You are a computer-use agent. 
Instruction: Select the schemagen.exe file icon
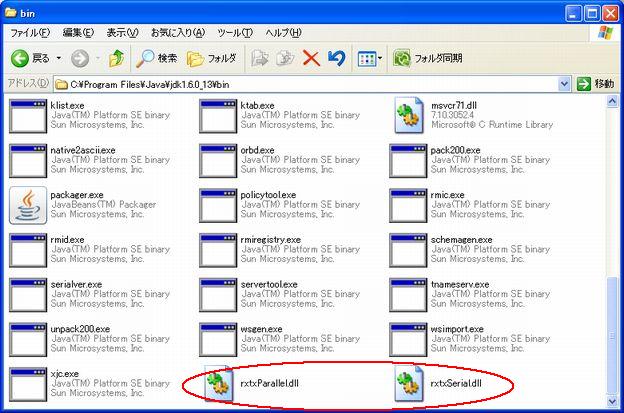pos(408,250)
